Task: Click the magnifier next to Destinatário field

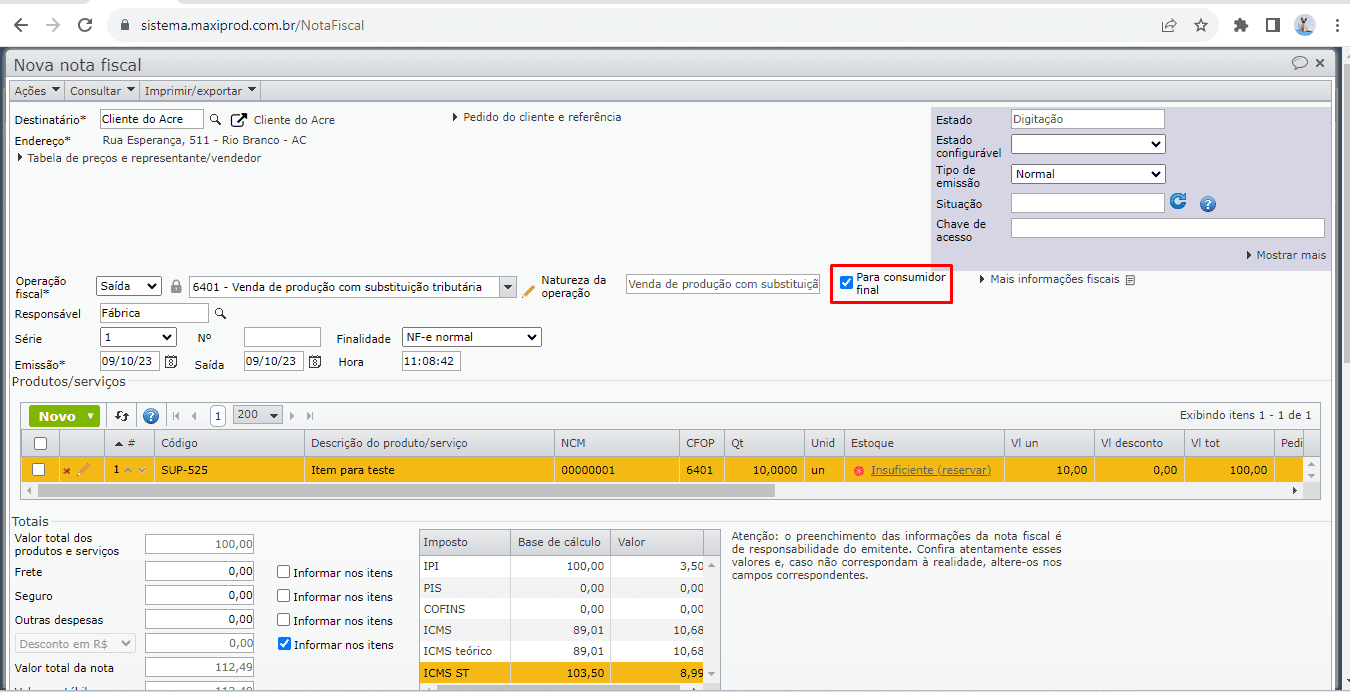Action: coord(215,120)
